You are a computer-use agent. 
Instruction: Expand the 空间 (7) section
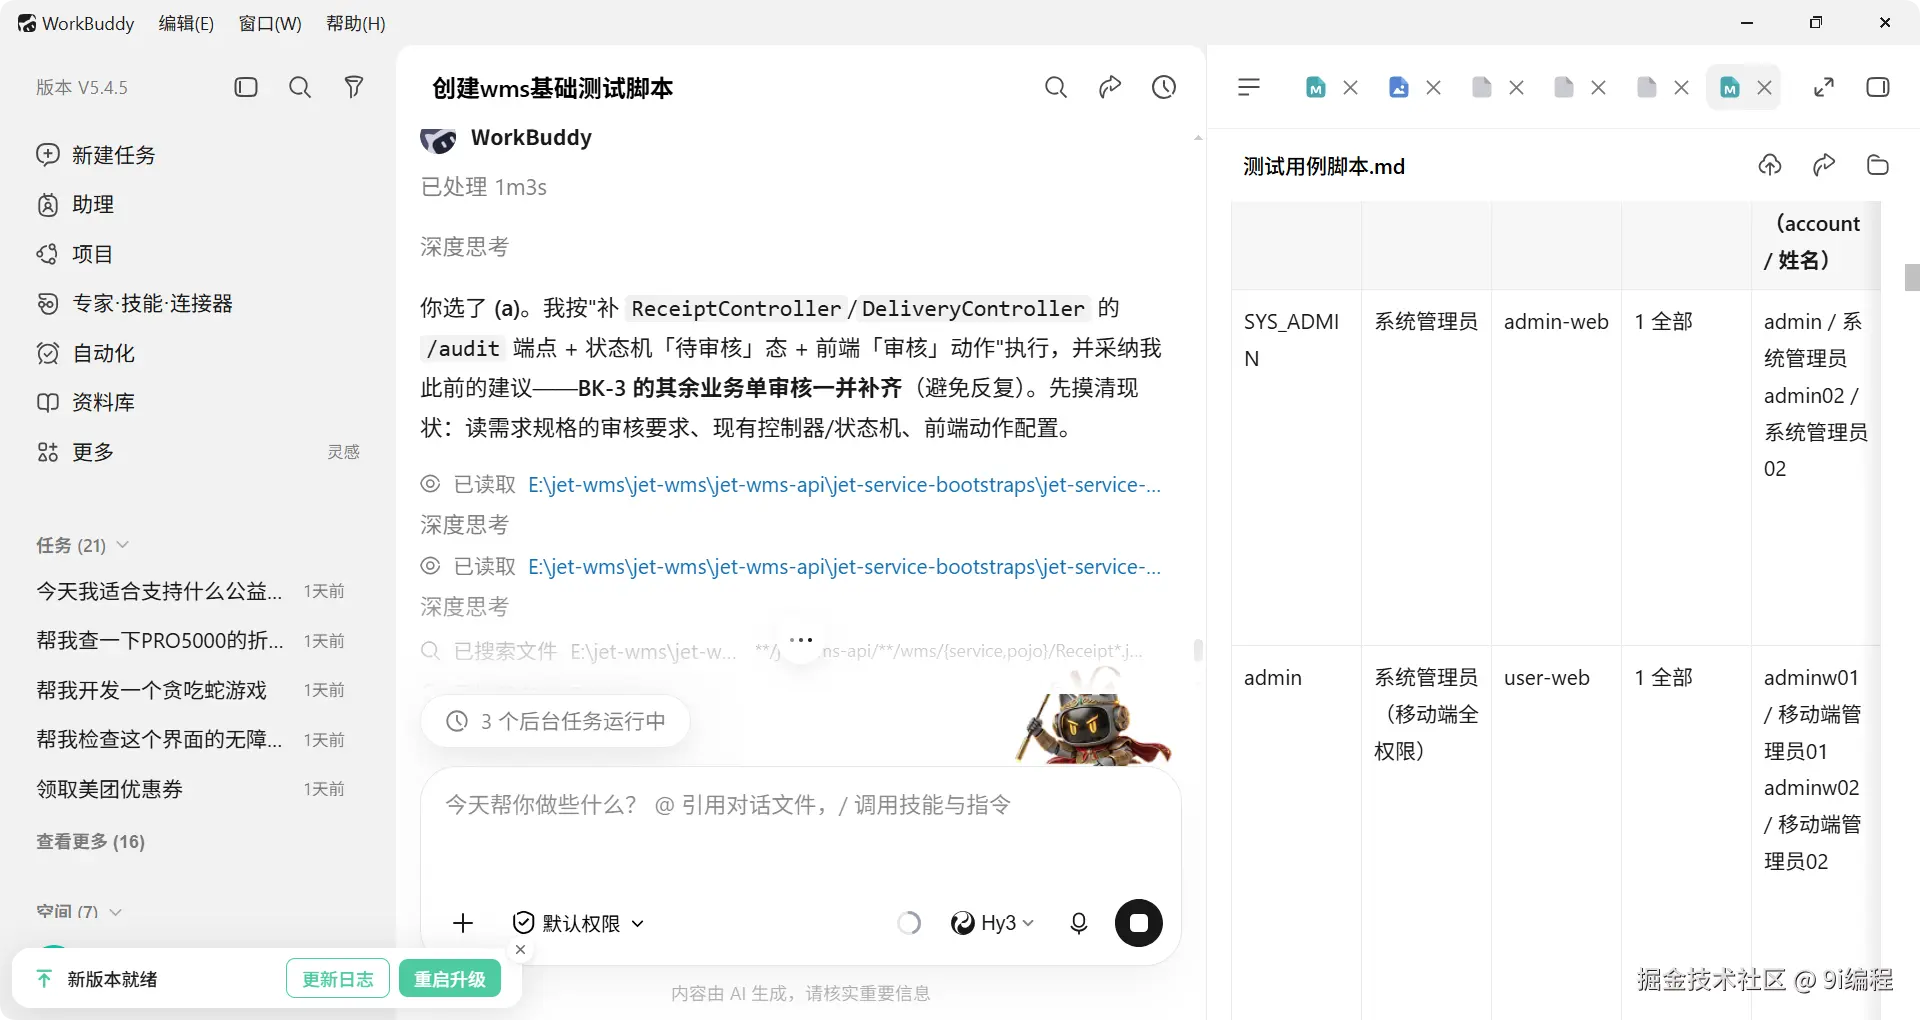pos(78,911)
